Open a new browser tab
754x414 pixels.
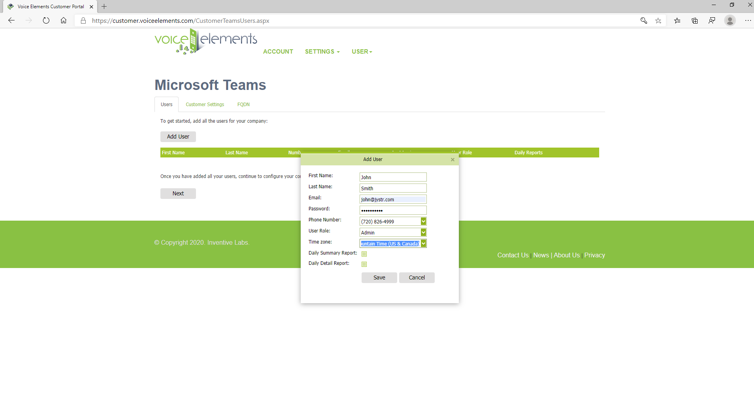104,7
